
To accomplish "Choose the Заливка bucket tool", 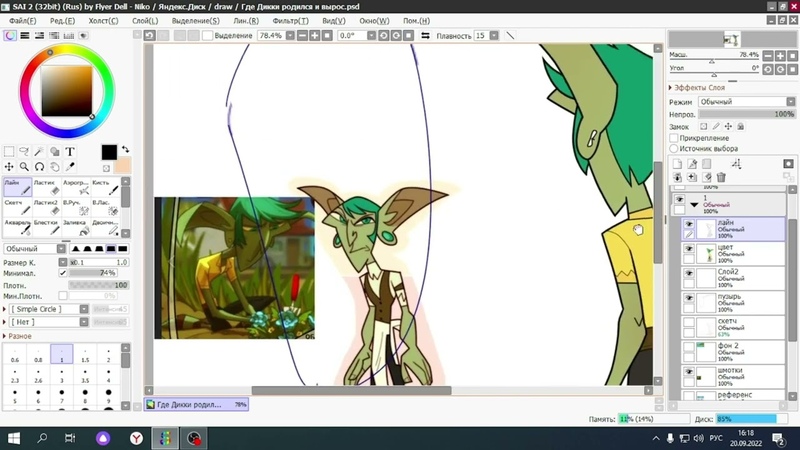I will (x=76, y=228).
